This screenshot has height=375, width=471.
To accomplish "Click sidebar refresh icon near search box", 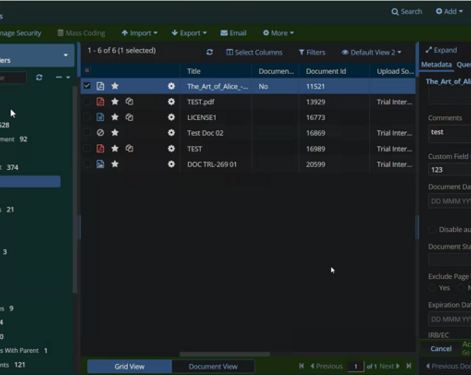I will pos(39,77).
